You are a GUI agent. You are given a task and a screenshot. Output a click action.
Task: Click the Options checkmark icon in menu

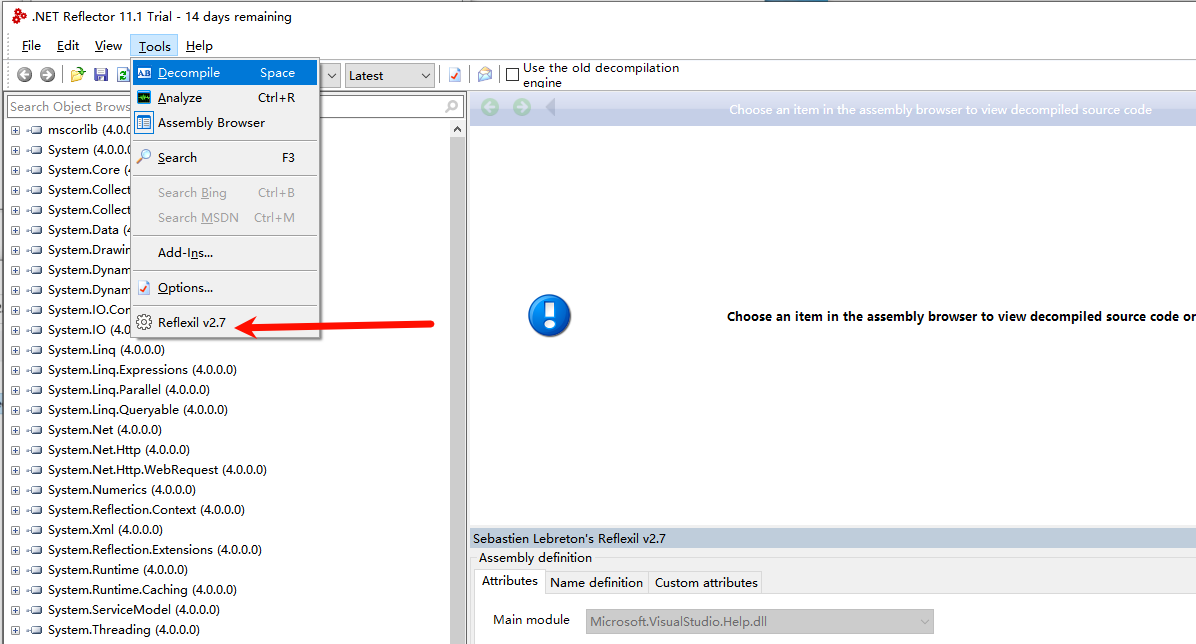pos(144,288)
